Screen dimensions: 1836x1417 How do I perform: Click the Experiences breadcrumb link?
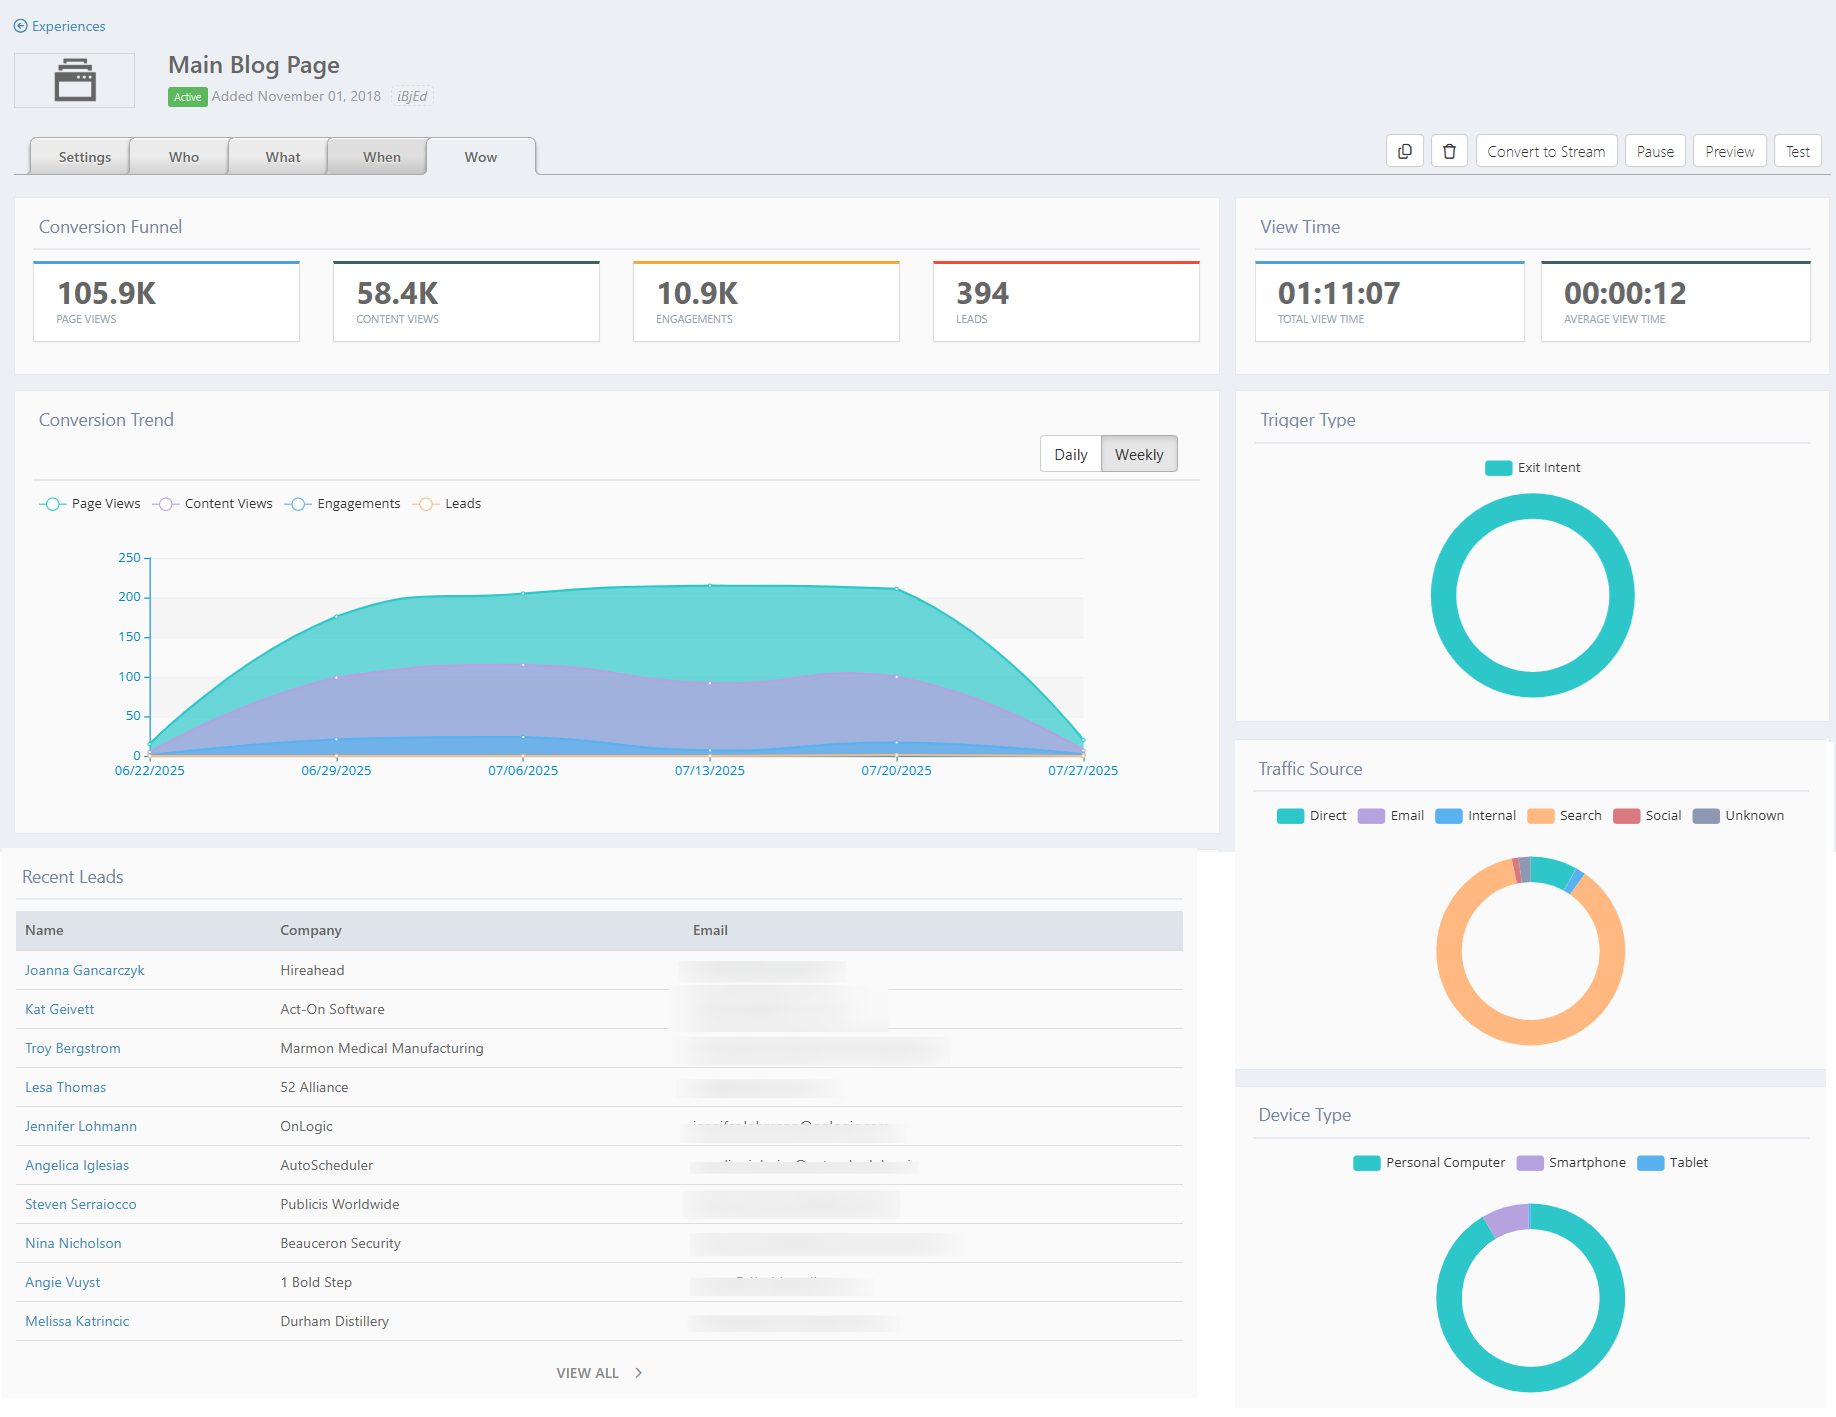tap(68, 26)
